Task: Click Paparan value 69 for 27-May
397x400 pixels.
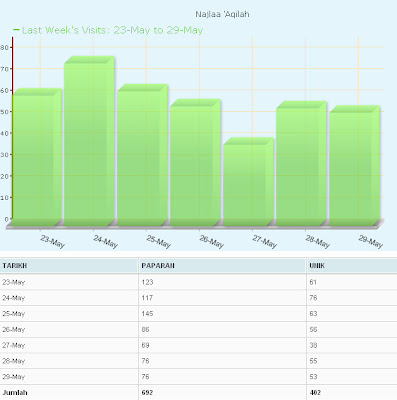Action: 145,345
